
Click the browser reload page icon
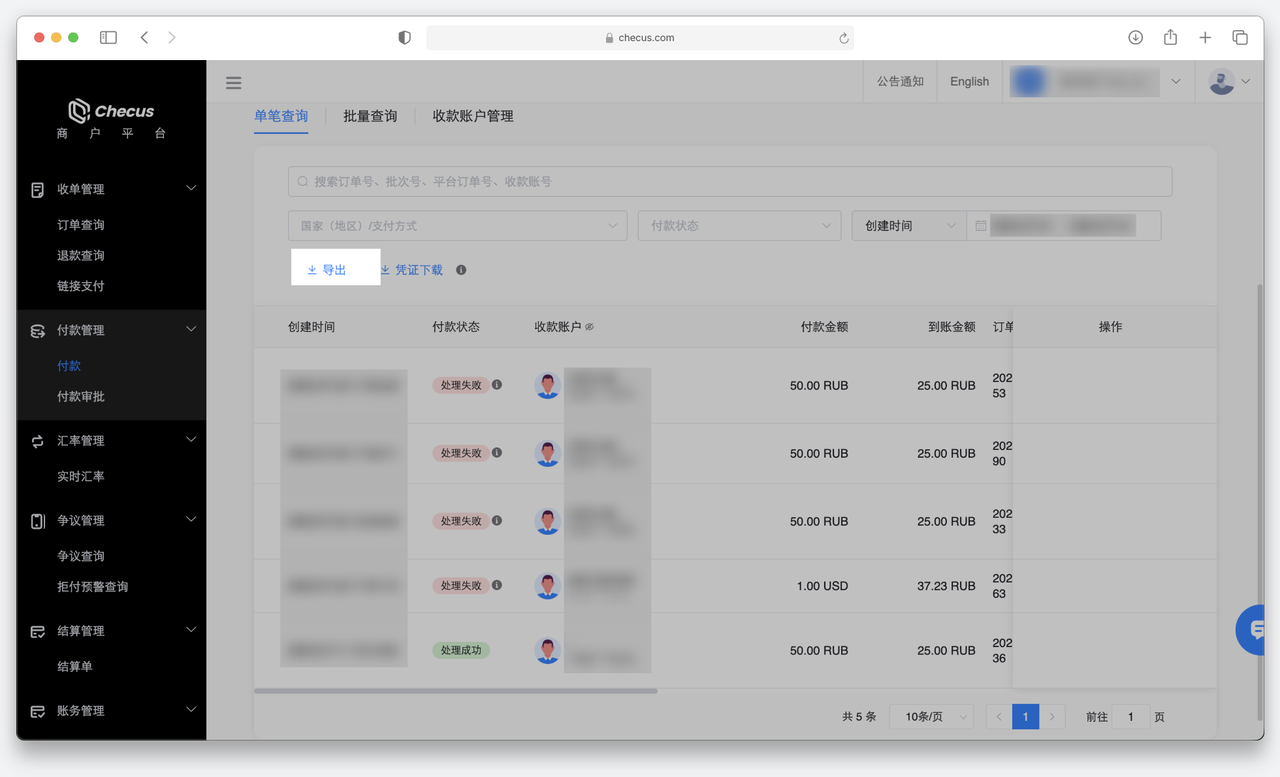pos(843,38)
